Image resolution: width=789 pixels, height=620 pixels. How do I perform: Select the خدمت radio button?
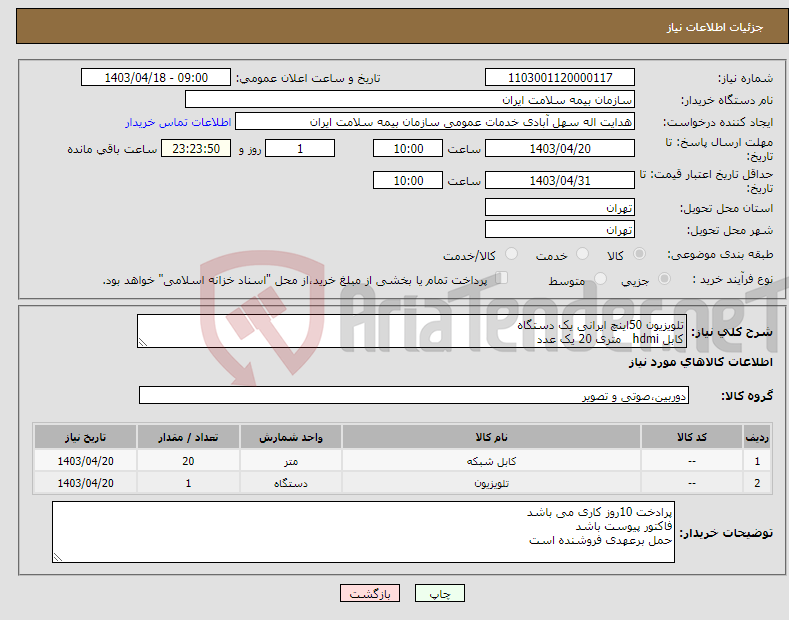(582, 254)
